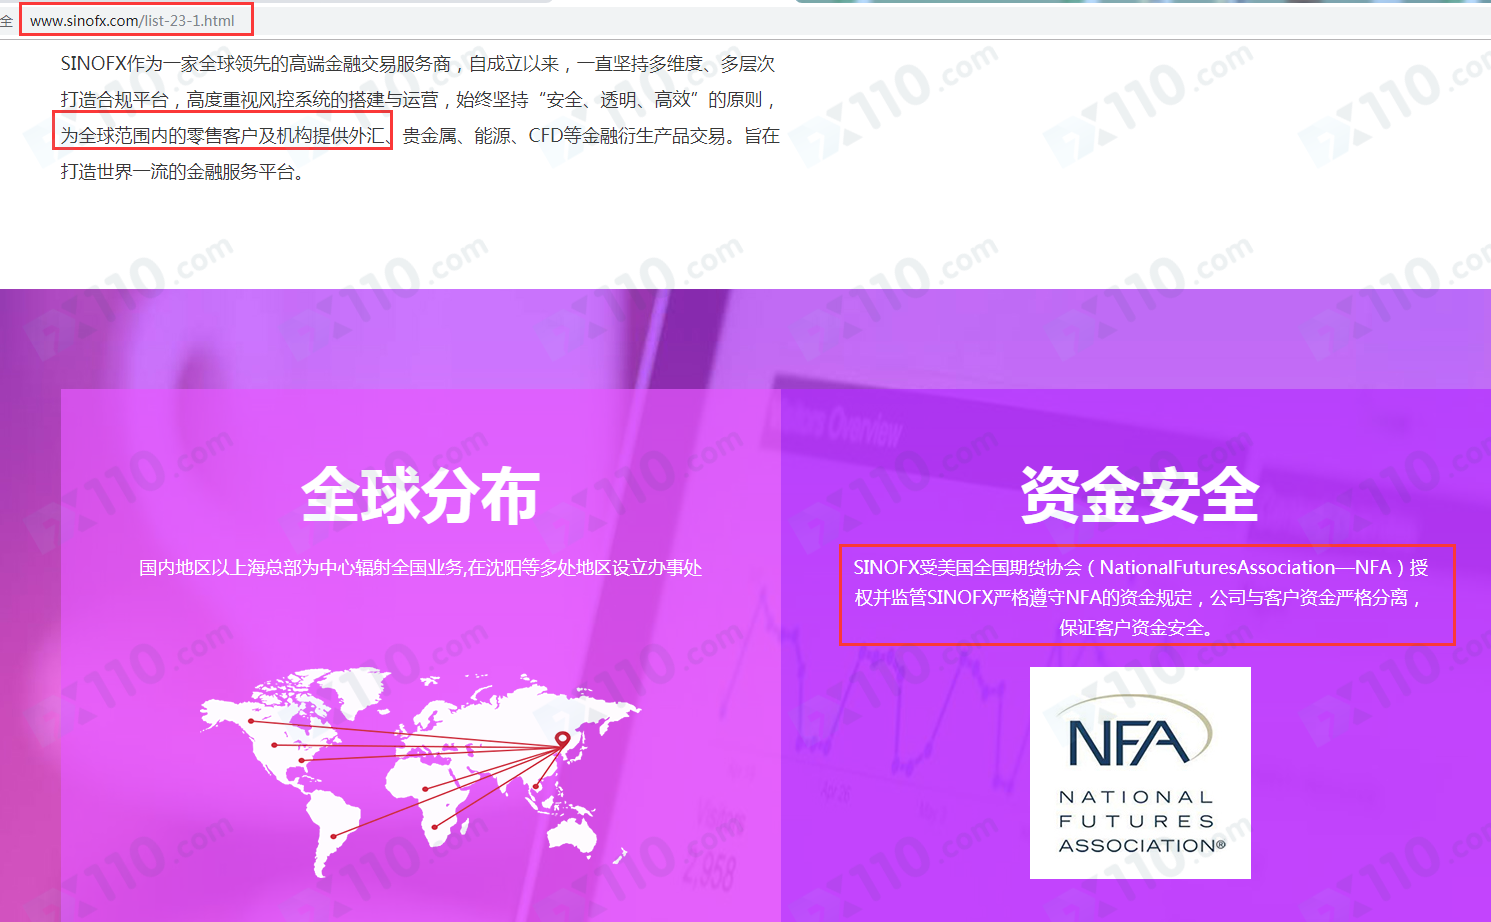Click the NFA National Futures Association logo
Viewport: 1491px width, 922px height.
[1140, 773]
